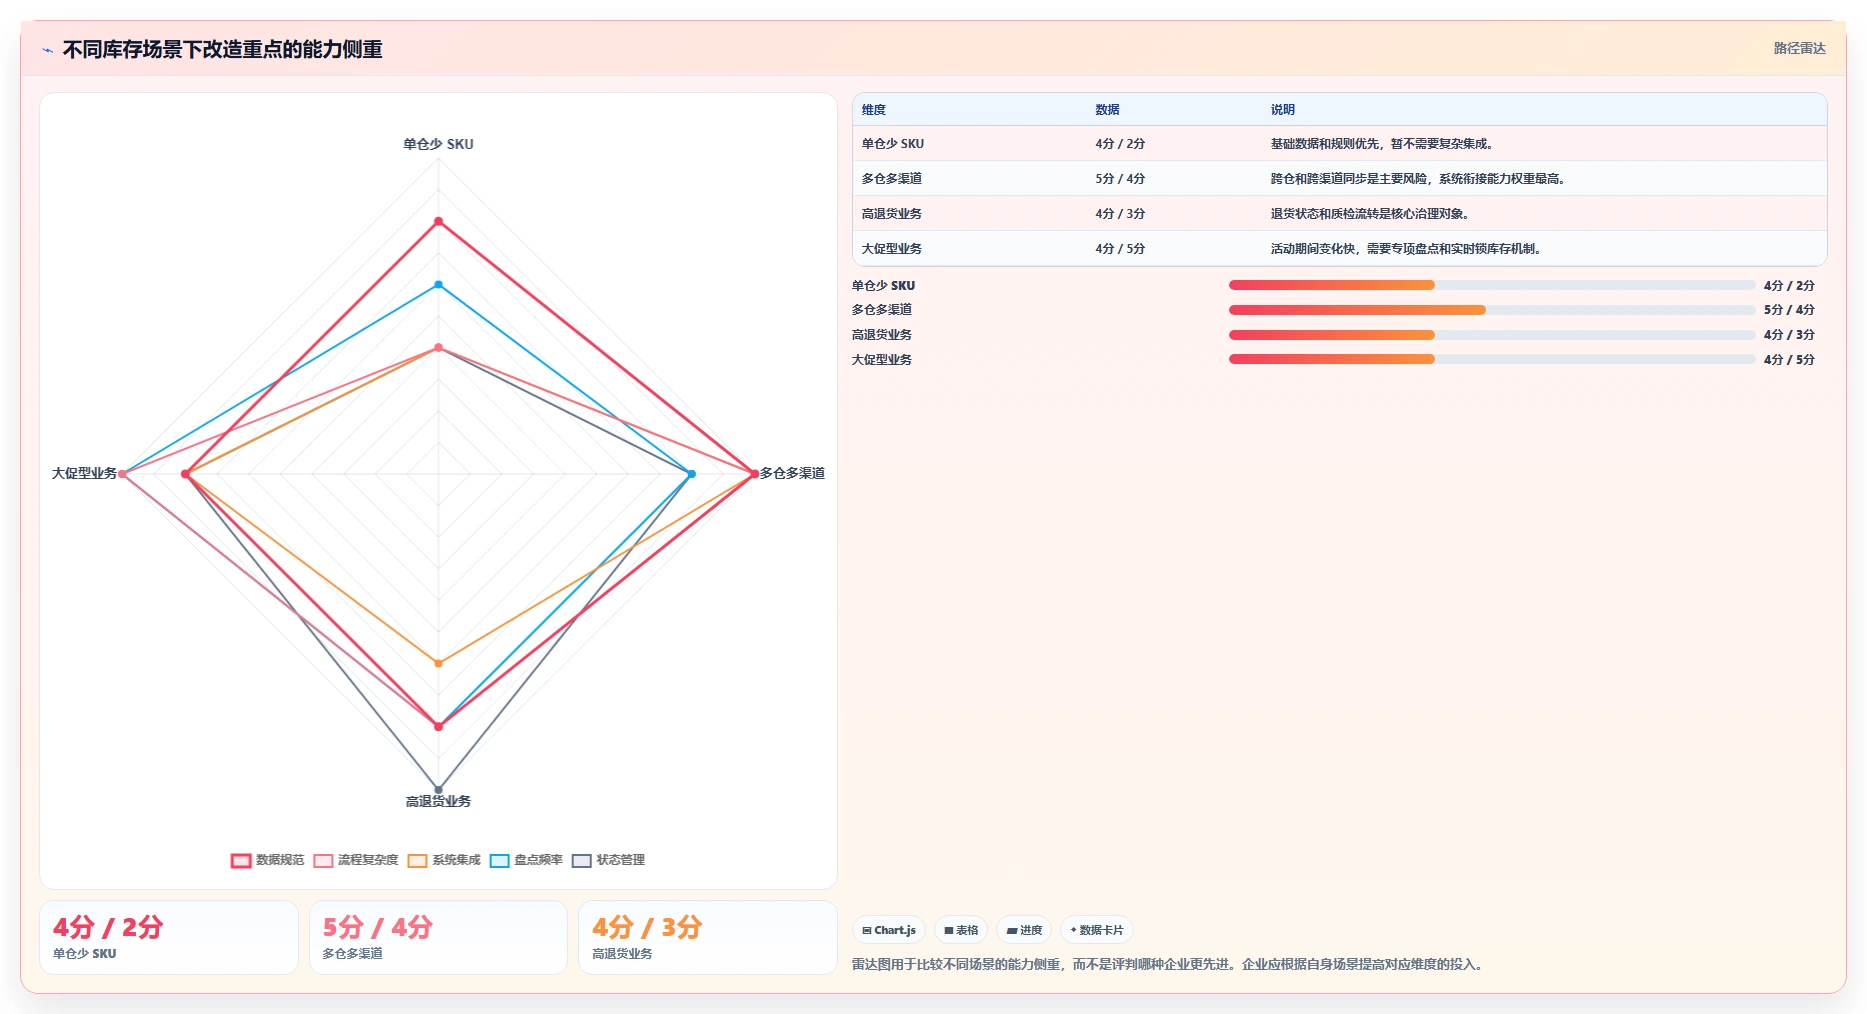Select the 数据 column header
1867x1014 pixels.
pyautogui.click(x=1107, y=110)
